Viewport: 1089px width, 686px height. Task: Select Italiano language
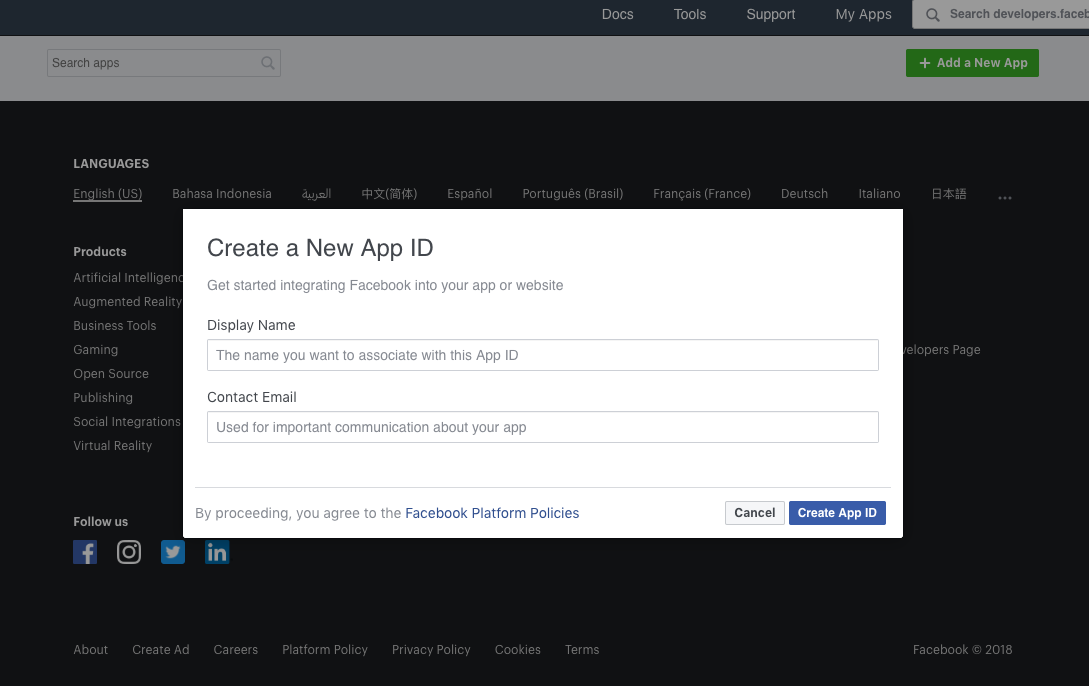(879, 194)
